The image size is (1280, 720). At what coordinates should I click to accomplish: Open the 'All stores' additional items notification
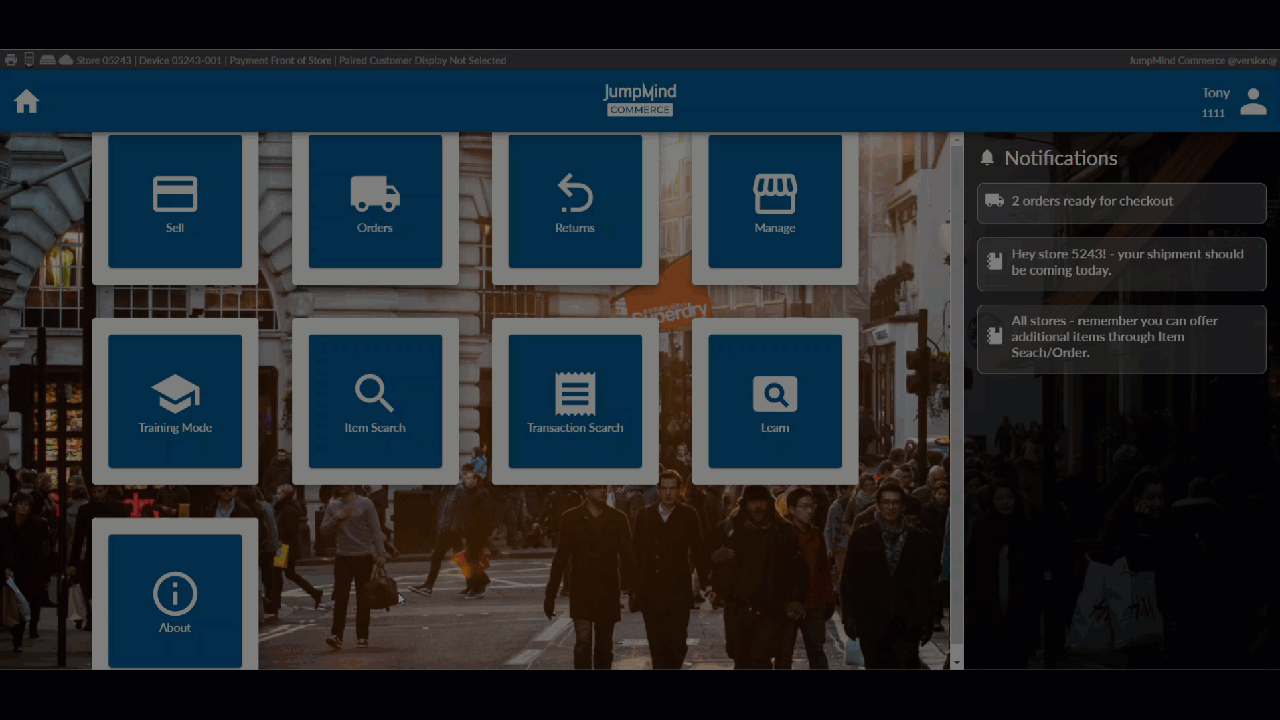pos(1121,338)
